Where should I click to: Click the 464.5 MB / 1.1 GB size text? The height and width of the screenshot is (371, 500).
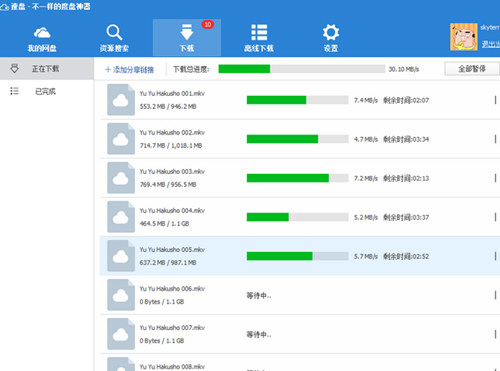(x=164, y=224)
